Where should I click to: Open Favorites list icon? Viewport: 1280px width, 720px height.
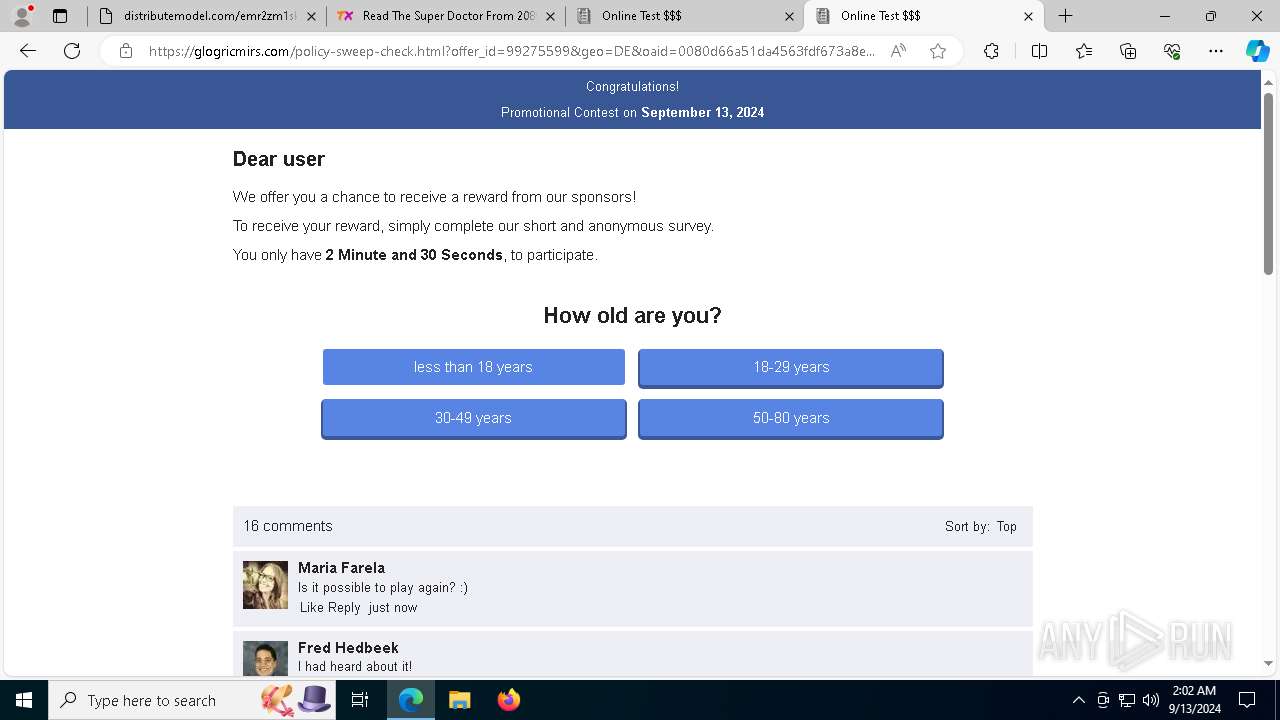click(1084, 51)
